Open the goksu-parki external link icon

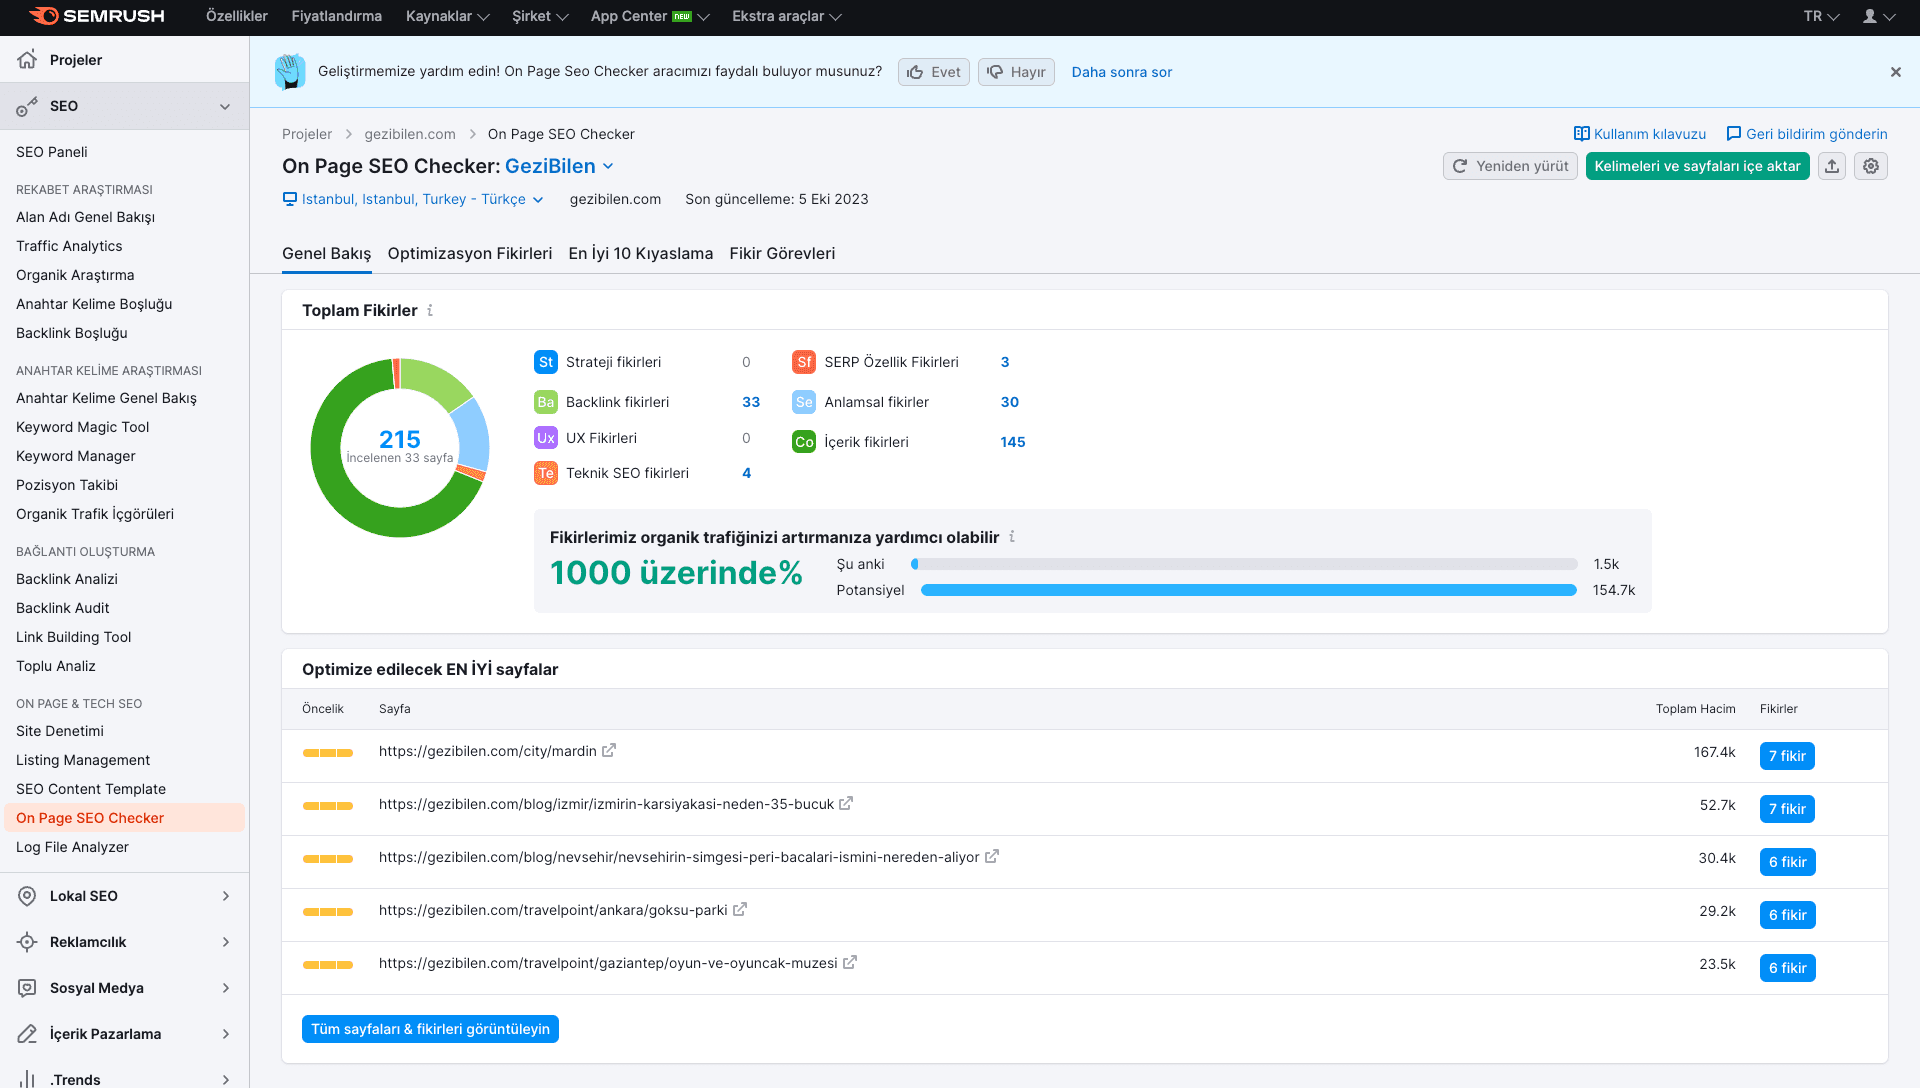click(x=740, y=909)
